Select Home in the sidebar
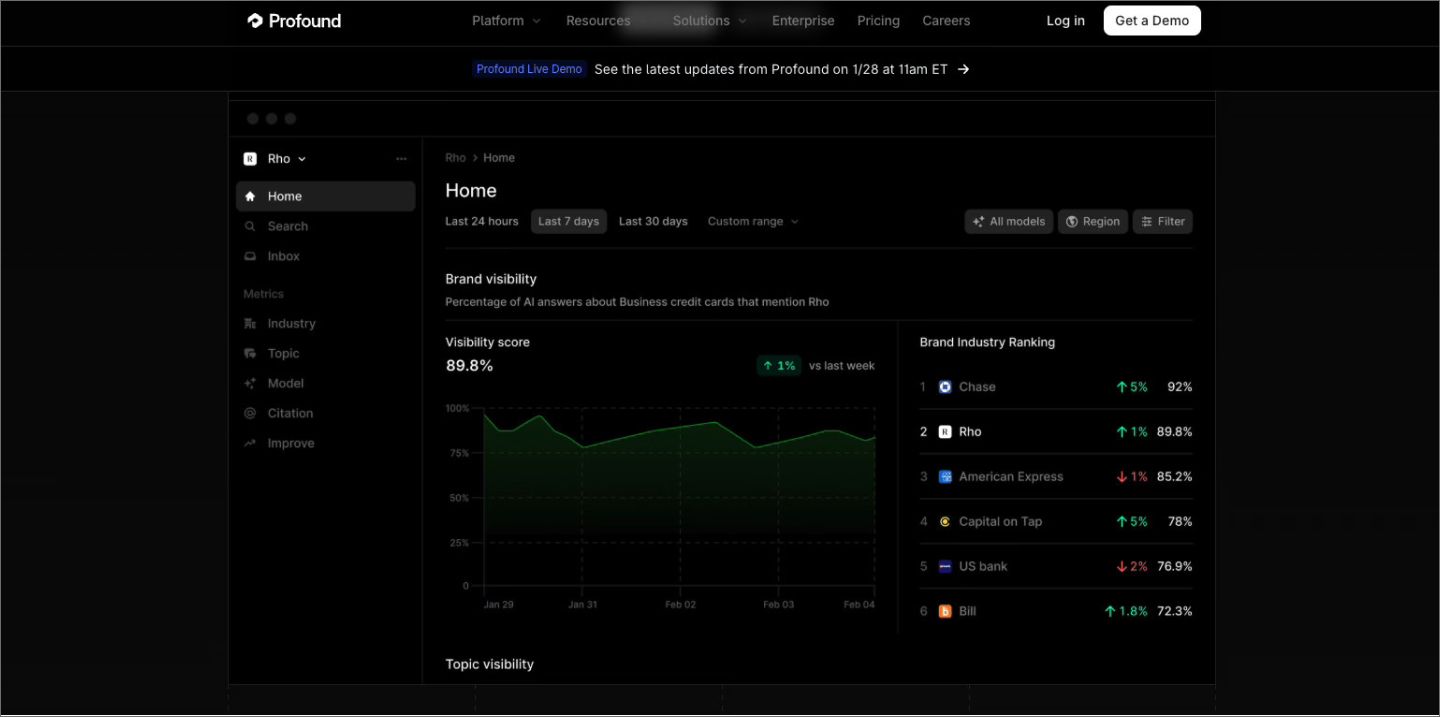This screenshot has width=1440, height=717. click(x=325, y=196)
